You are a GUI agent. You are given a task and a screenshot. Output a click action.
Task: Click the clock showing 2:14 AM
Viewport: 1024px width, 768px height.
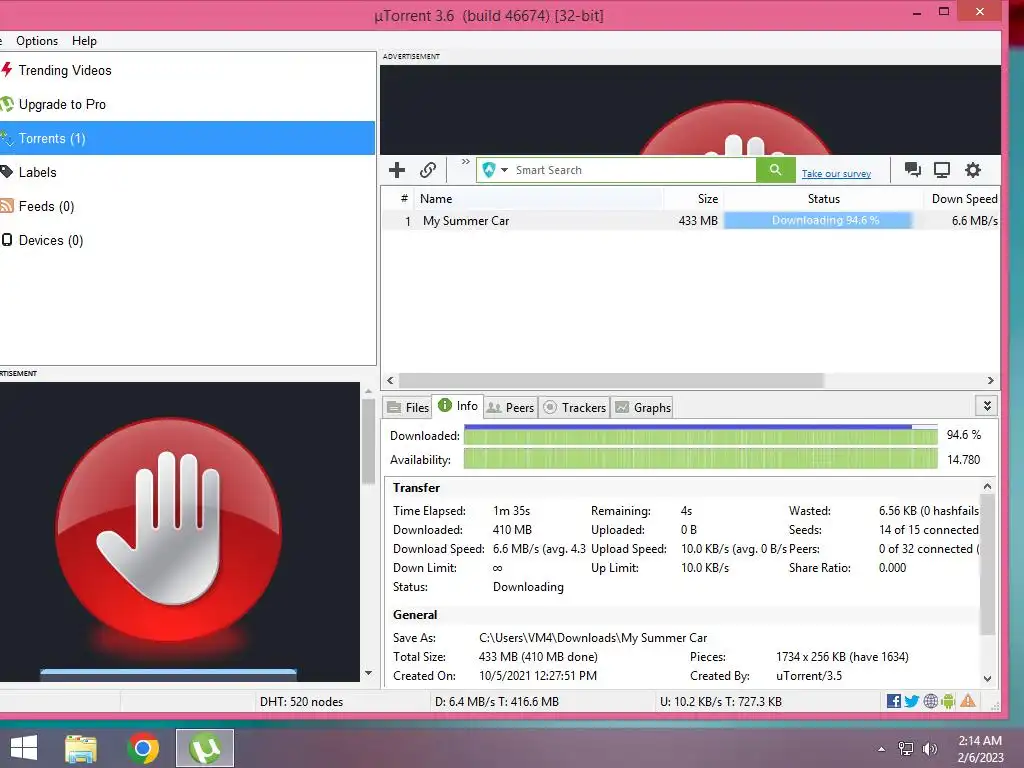980,741
